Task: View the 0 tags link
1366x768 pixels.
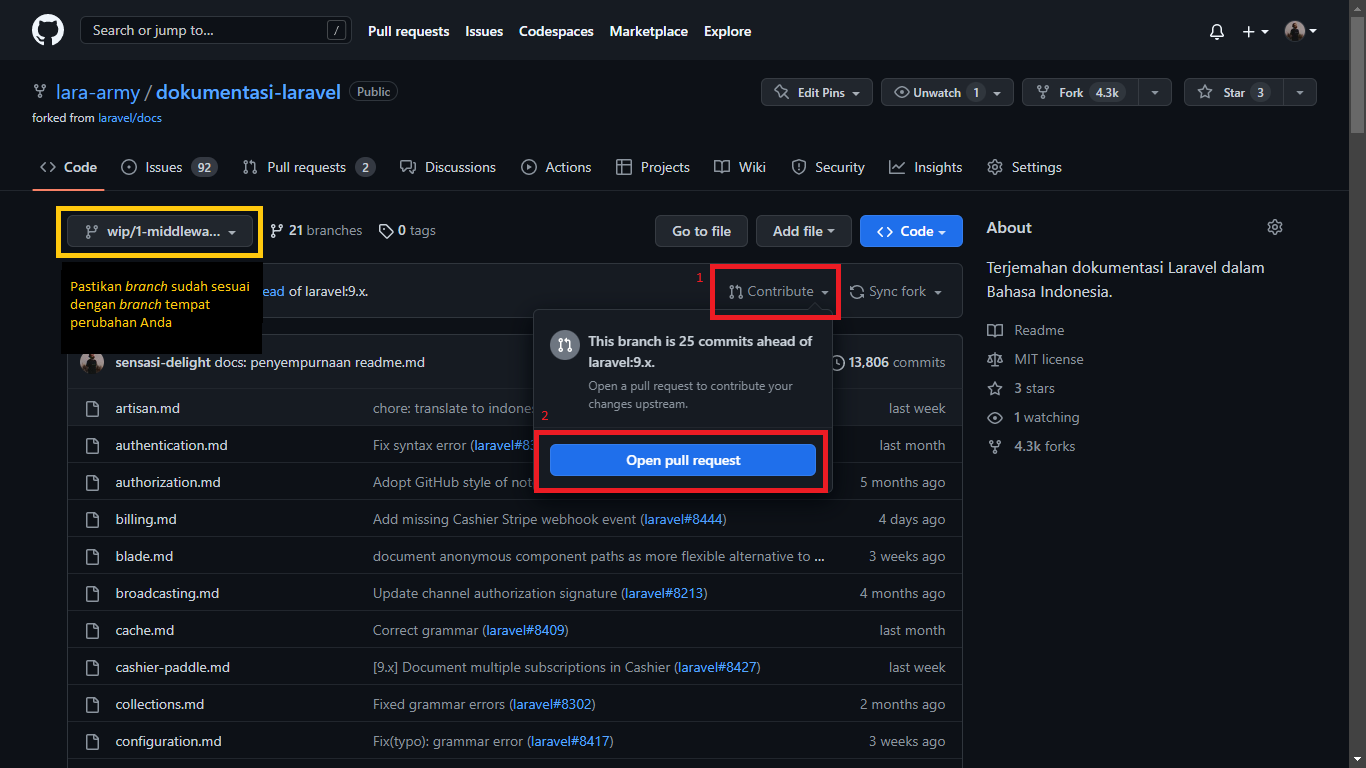Action: 407,231
